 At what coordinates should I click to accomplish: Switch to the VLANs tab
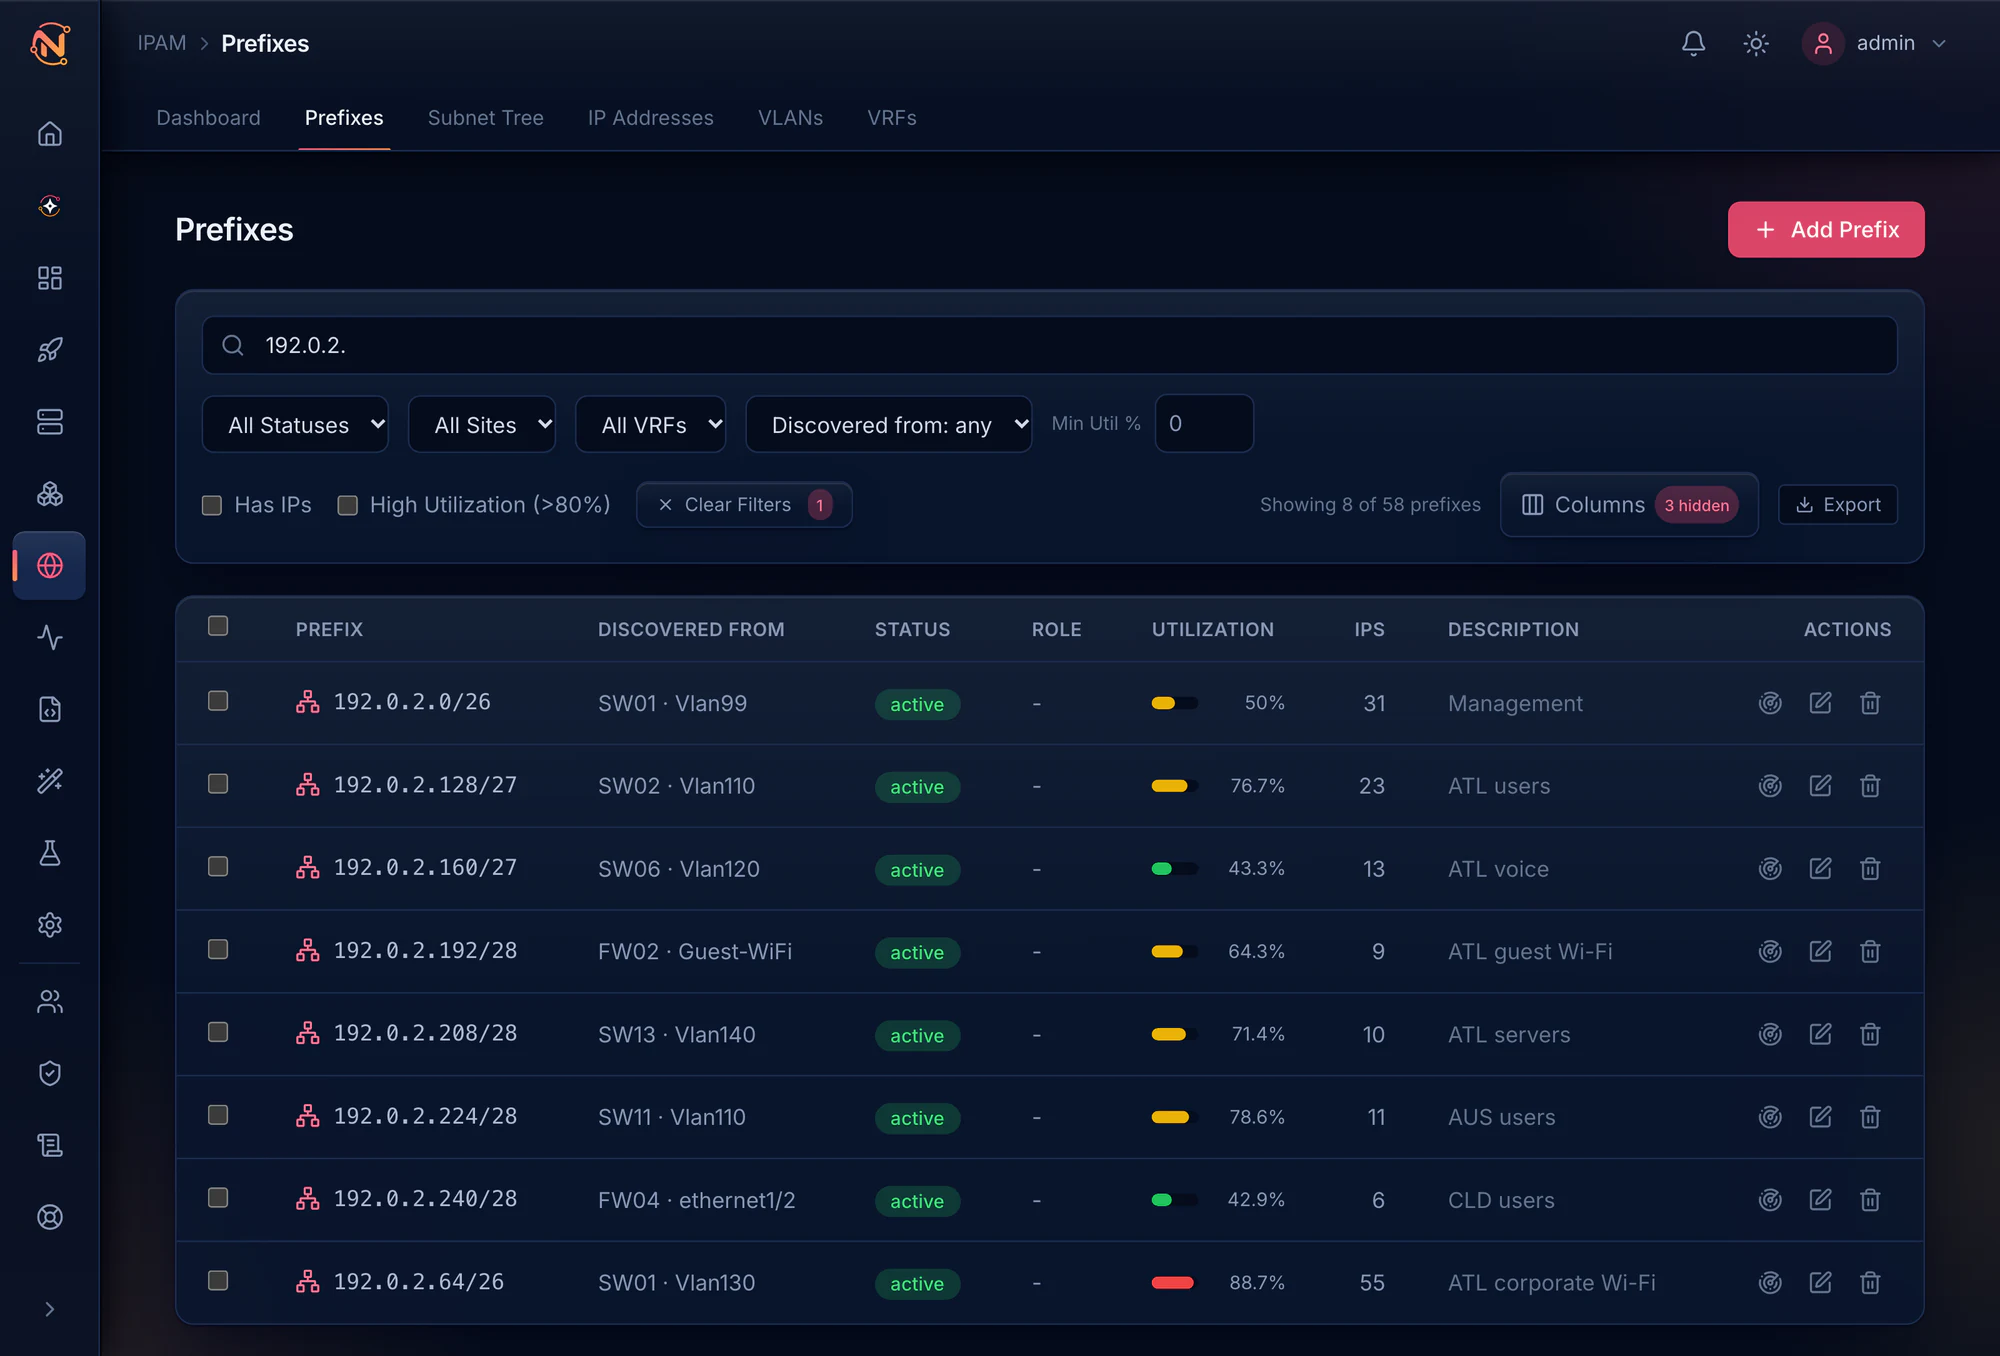(790, 118)
